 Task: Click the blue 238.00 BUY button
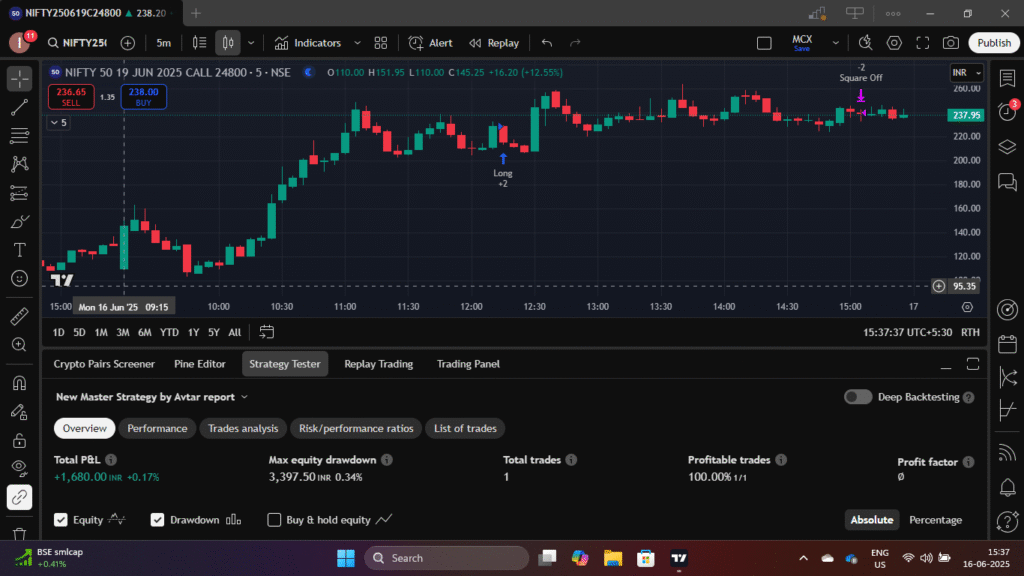(x=144, y=97)
